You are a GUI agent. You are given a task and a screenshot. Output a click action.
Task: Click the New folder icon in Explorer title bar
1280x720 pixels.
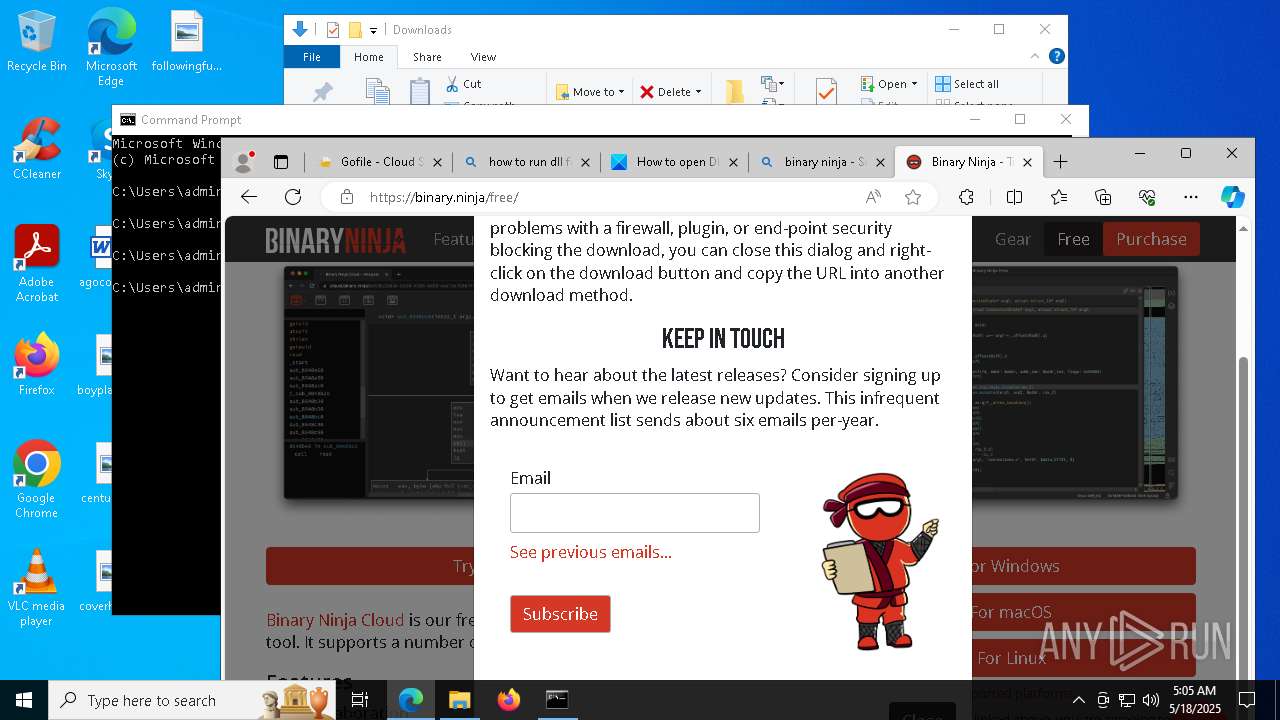point(355,30)
